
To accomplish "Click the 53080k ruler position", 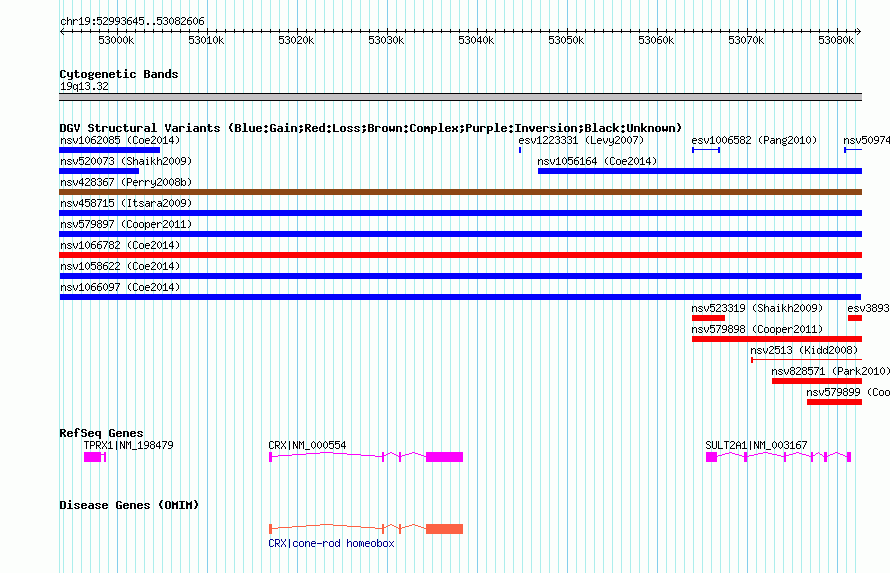I will click(x=836, y=40).
